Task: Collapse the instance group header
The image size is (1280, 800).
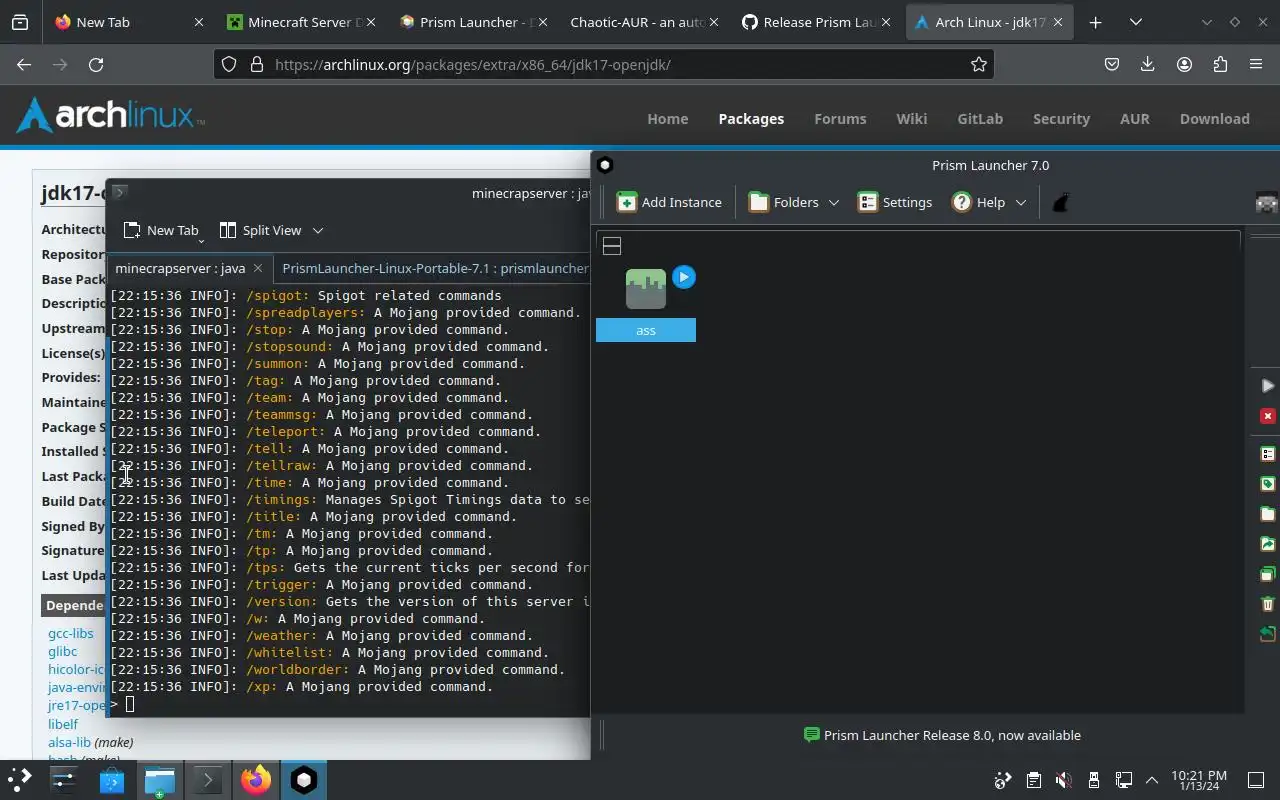Action: point(612,246)
